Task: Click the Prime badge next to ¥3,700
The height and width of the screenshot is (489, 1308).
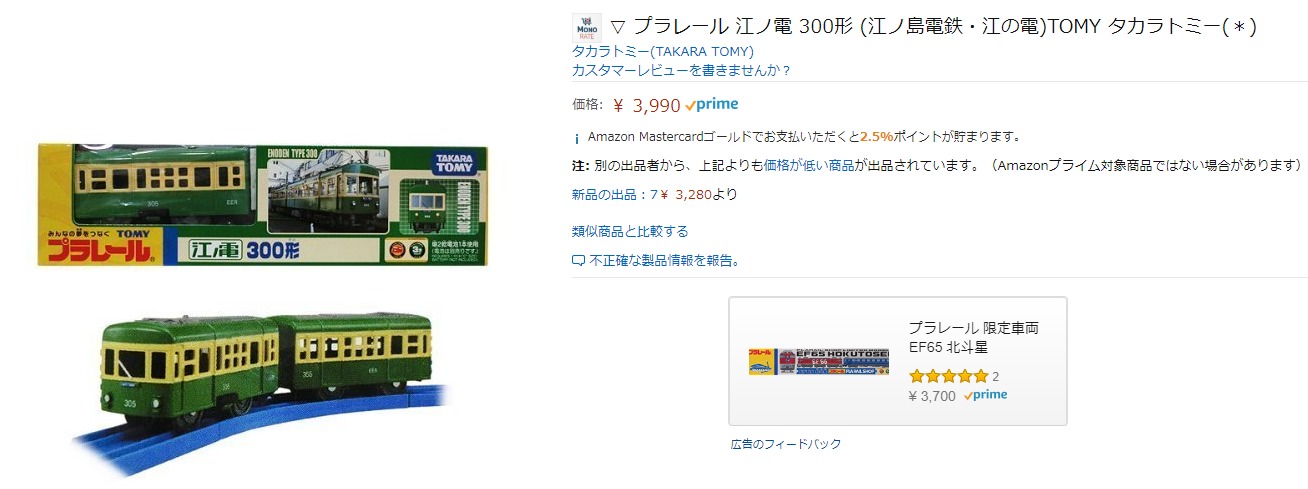Action: [x=986, y=395]
